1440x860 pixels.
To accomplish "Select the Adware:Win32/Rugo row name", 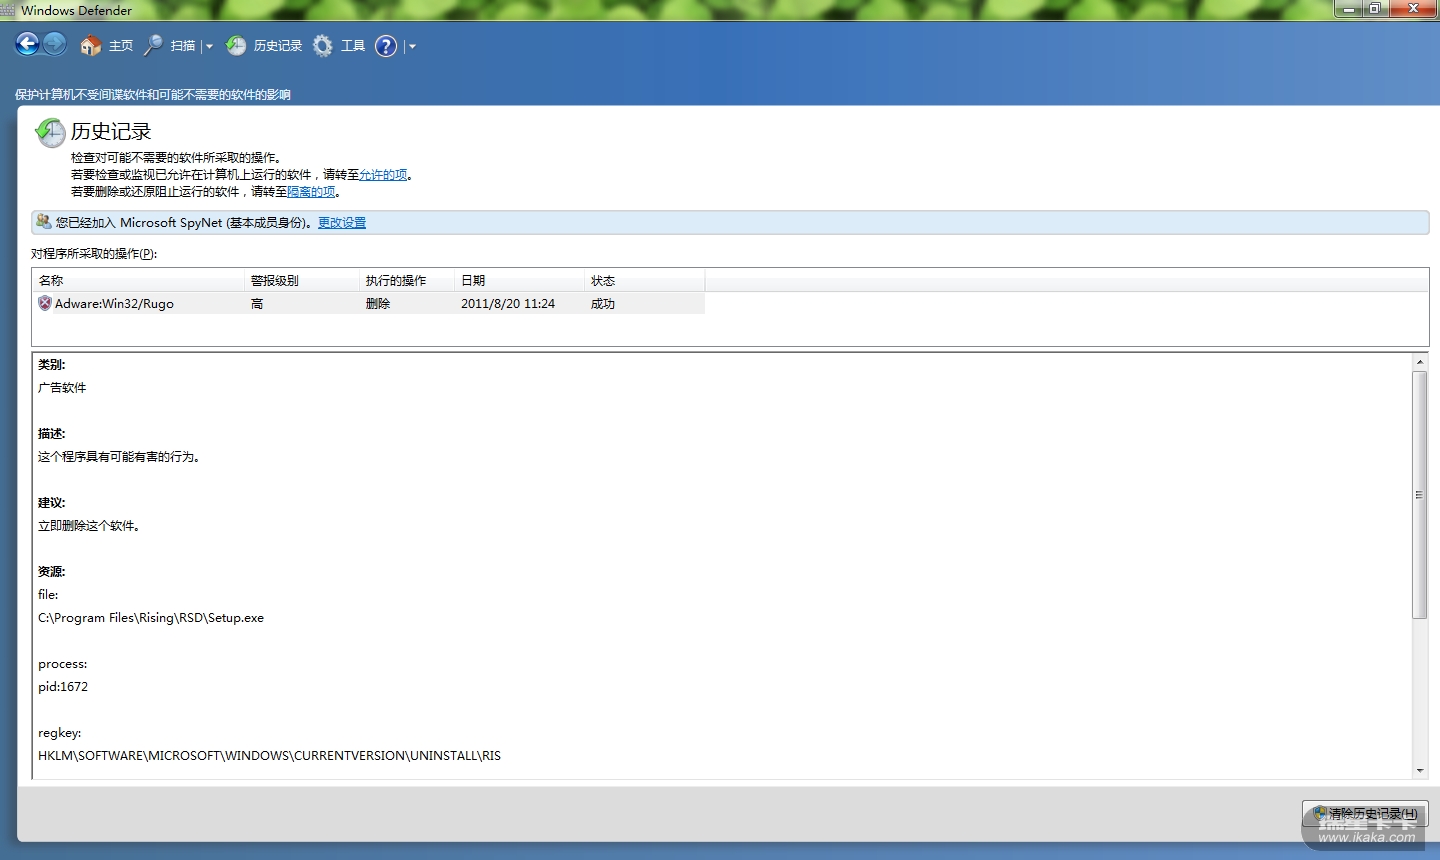I will point(114,304).
